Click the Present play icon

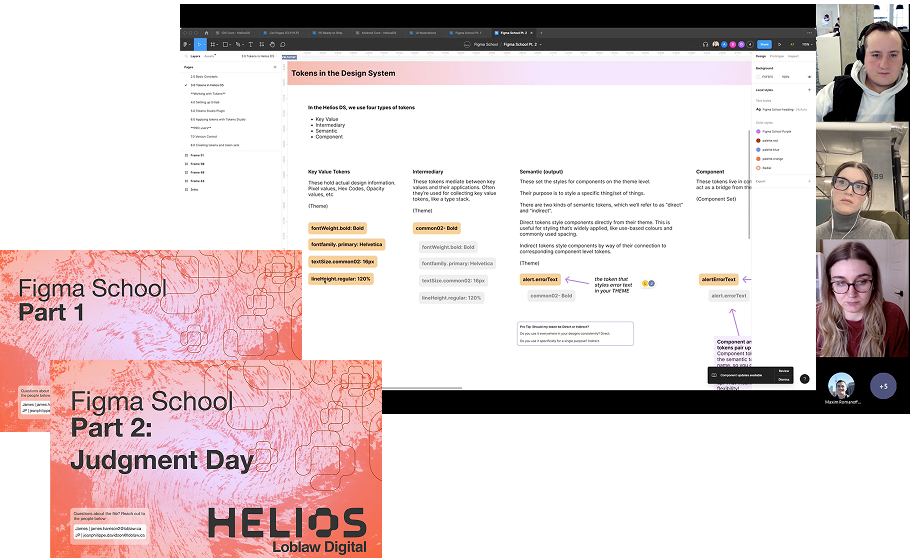tap(779, 45)
